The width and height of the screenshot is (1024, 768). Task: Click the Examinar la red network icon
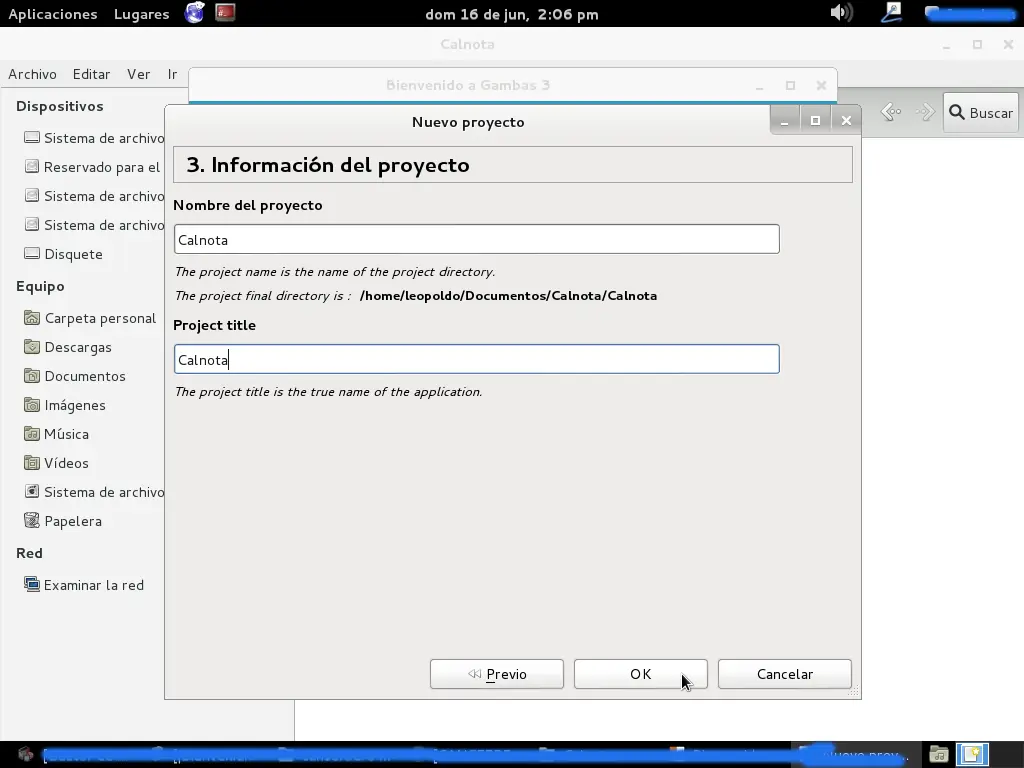click(31, 584)
